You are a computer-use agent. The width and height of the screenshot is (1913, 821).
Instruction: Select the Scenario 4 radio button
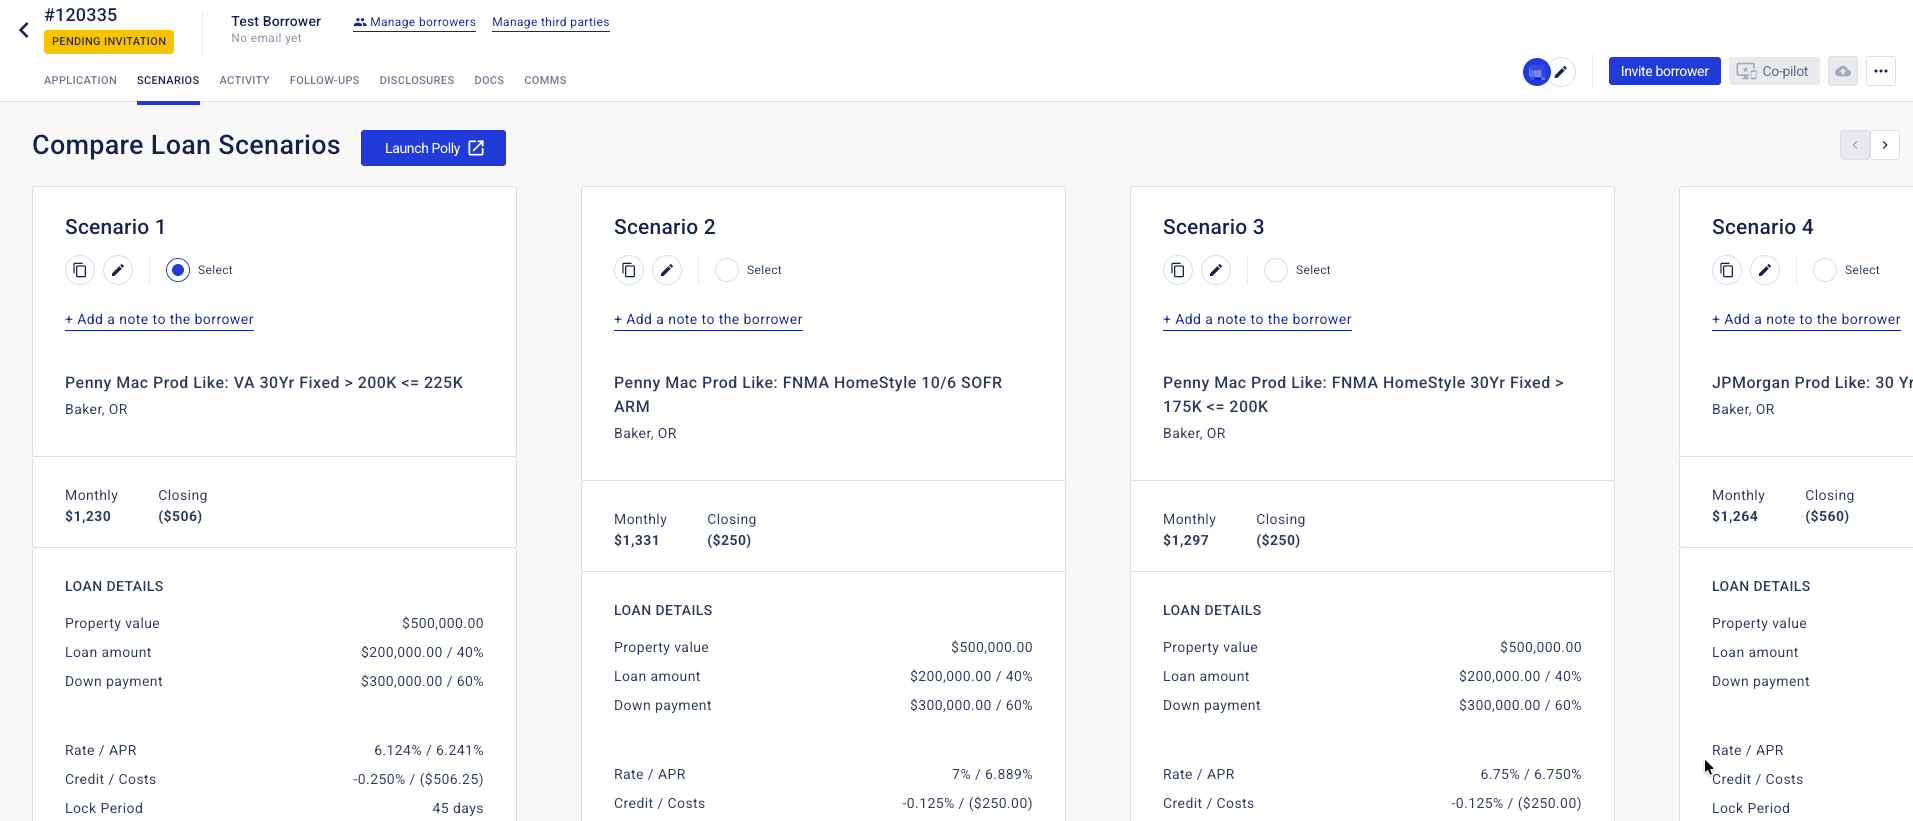(1825, 270)
